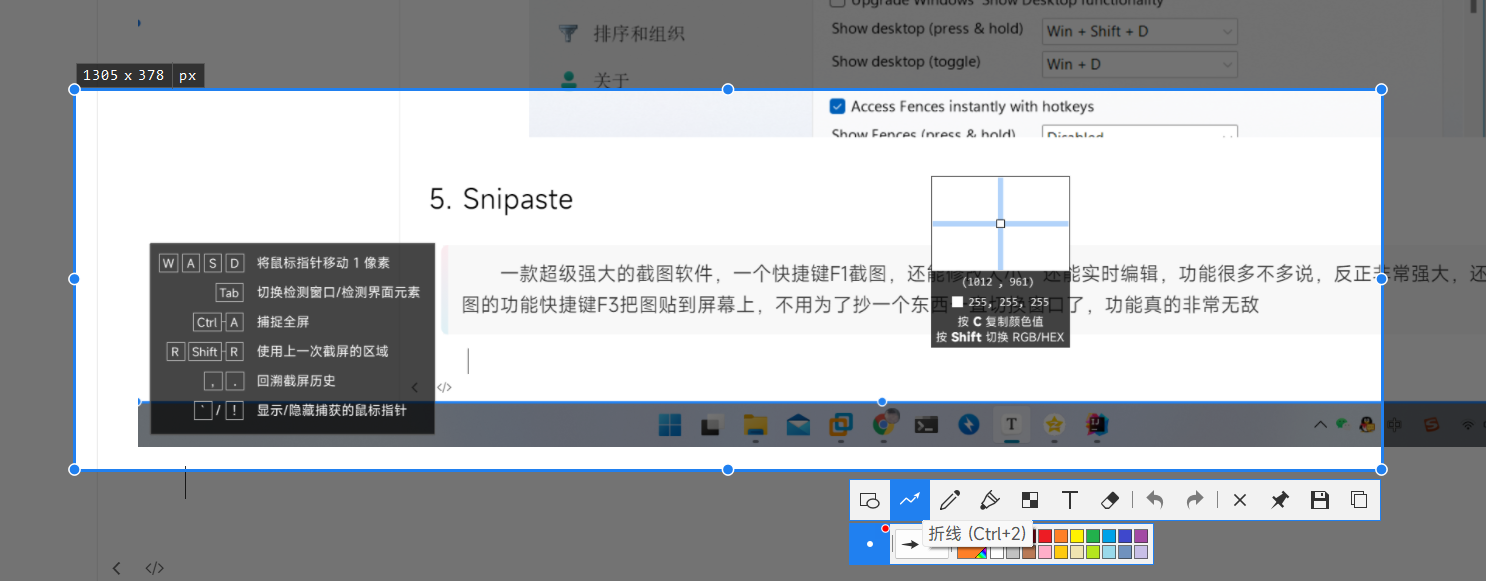Screen dimensions: 1486x581
Task: Choose the arrow line style box
Action: pyautogui.click(x=912, y=545)
